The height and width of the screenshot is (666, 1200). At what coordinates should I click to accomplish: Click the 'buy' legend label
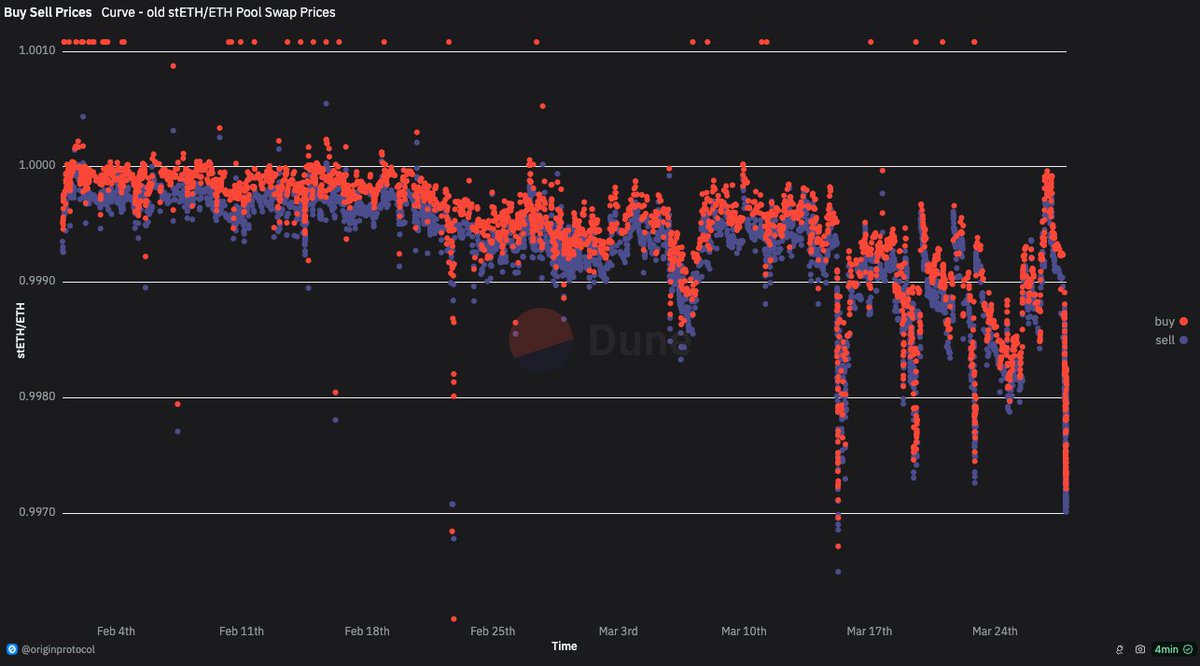pyautogui.click(x=1165, y=322)
